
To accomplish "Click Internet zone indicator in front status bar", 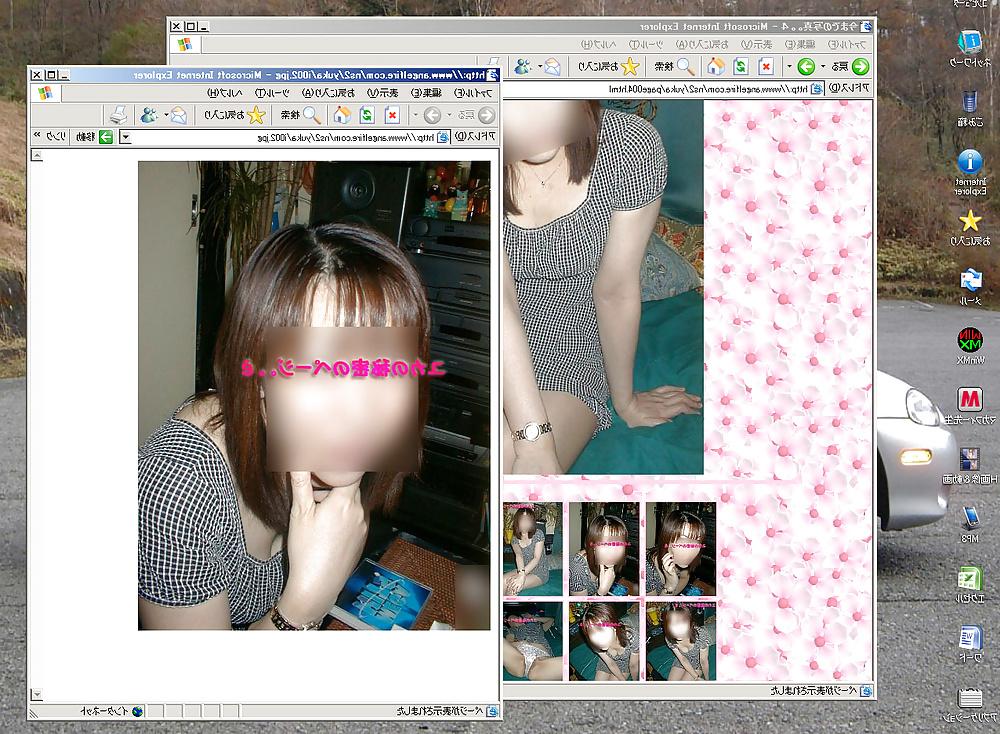I will [112, 711].
